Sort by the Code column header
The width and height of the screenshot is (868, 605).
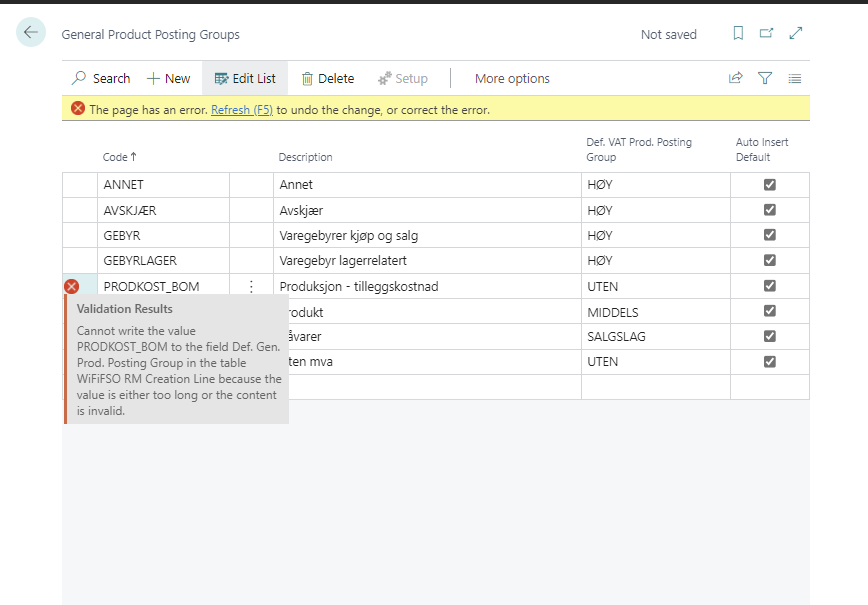point(120,157)
